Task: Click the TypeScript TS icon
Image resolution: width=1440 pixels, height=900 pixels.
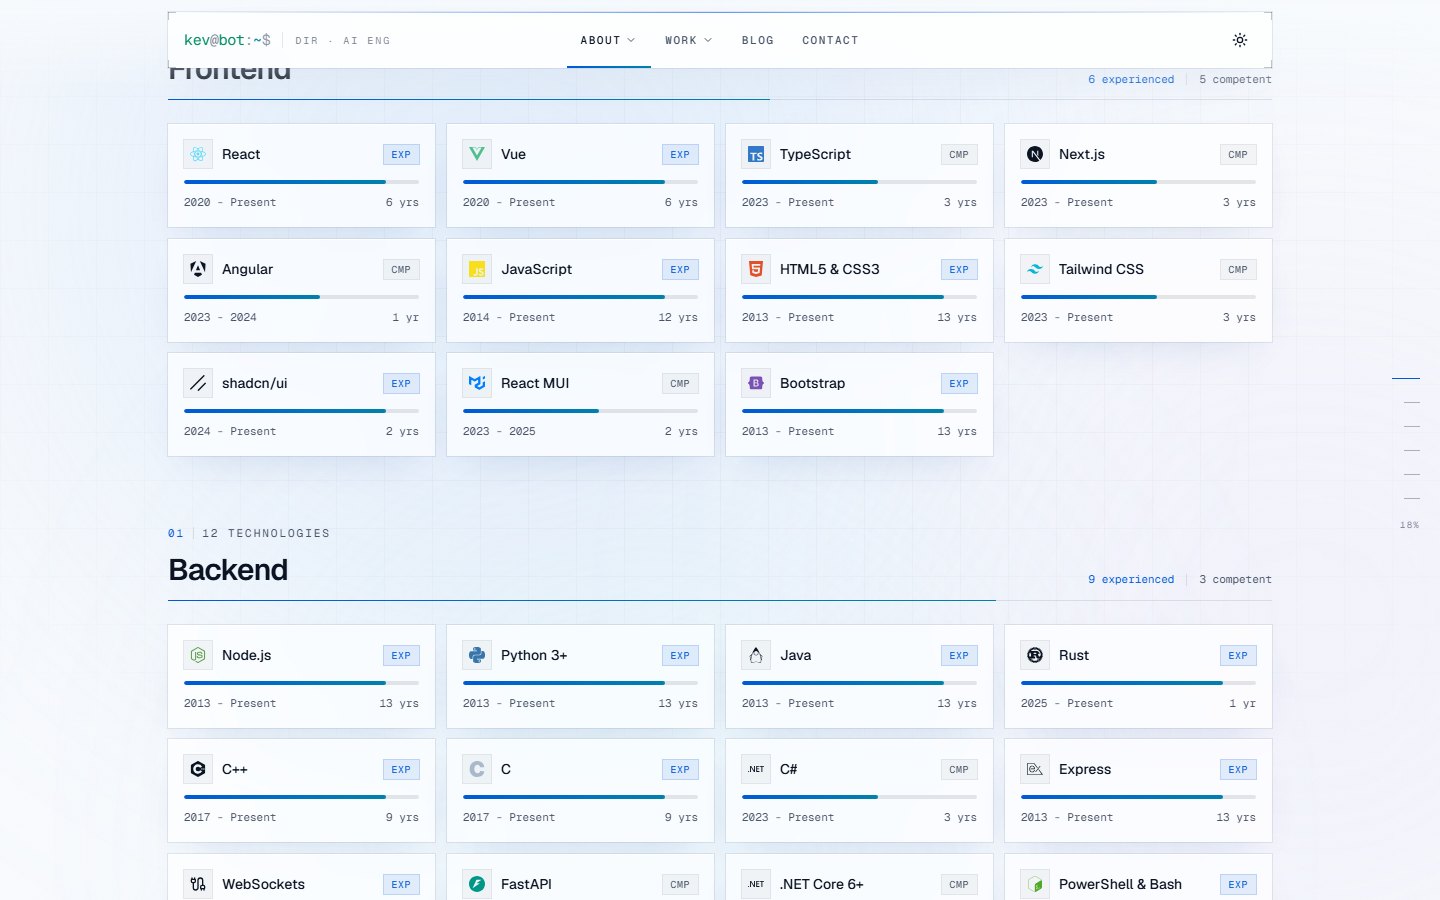Action: (756, 154)
